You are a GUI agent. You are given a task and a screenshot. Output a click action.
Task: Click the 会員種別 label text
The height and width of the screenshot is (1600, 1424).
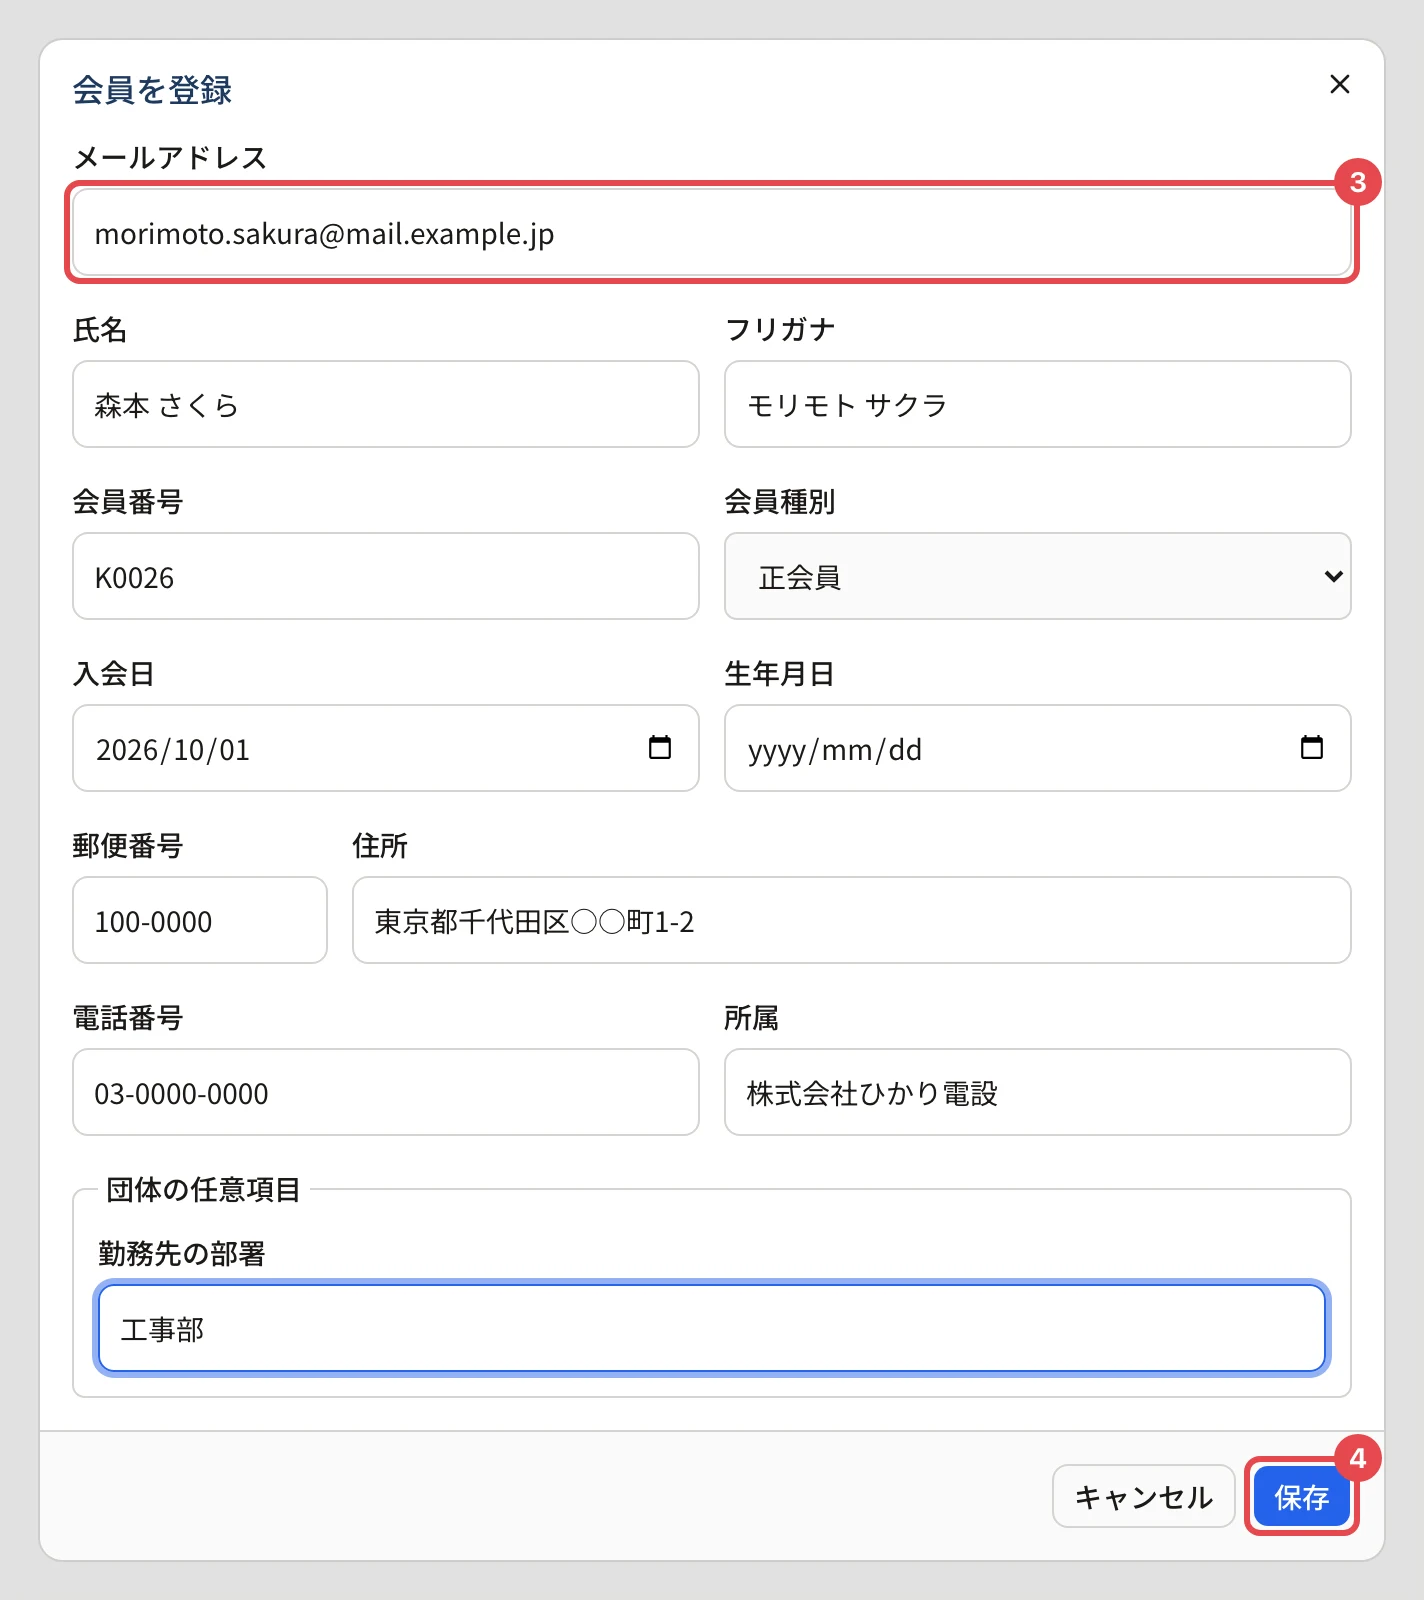(780, 502)
